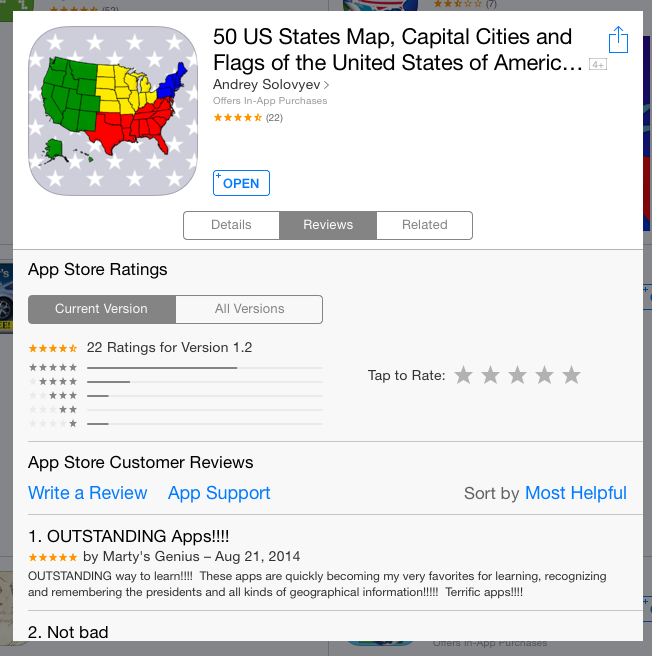The height and width of the screenshot is (656, 652).
Task: Open the 50 US States app icon
Action: (113, 111)
